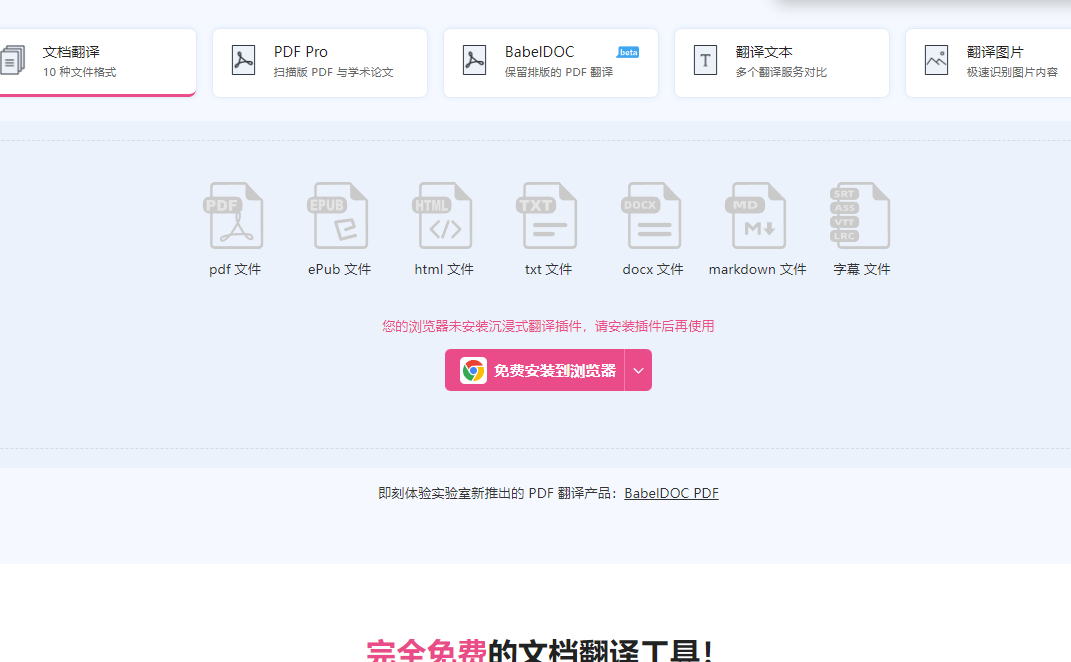The height and width of the screenshot is (662, 1071).
Task: Open the BabelDOC PDF link
Action: (x=671, y=493)
